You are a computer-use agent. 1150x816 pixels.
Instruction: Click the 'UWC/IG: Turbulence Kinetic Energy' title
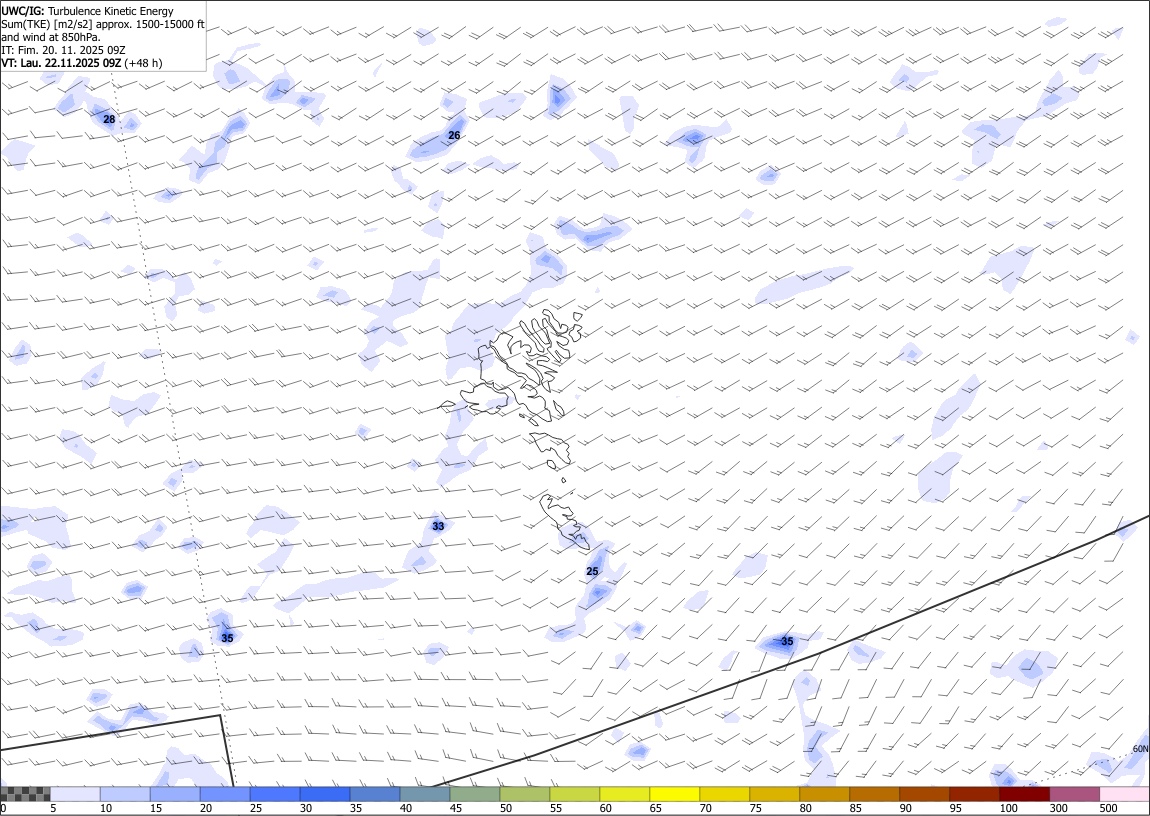pyautogui.click(x=87, y=11)
